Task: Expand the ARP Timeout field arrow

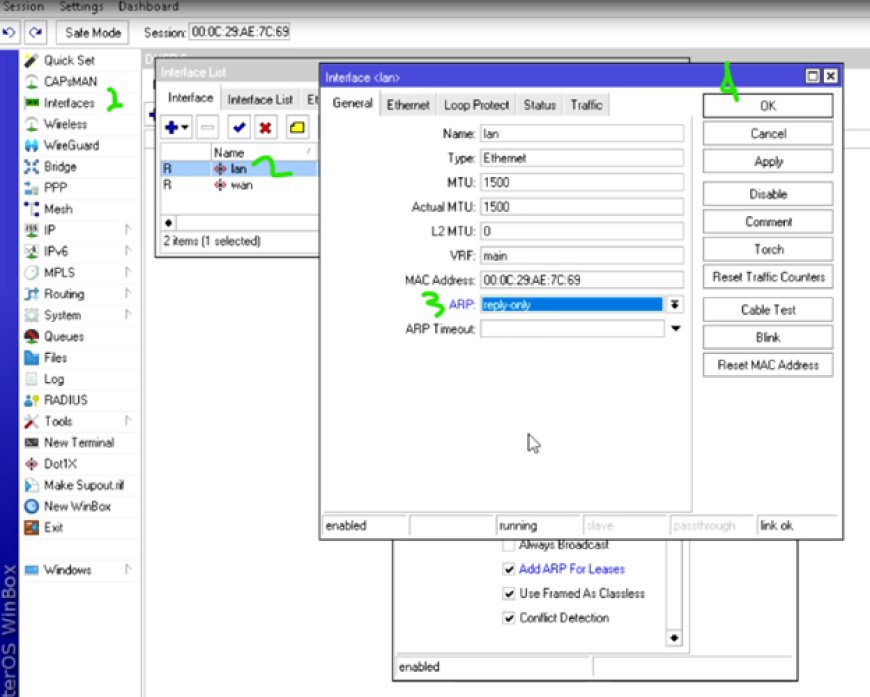Action: pyautogui.click(x=676, y=329)
